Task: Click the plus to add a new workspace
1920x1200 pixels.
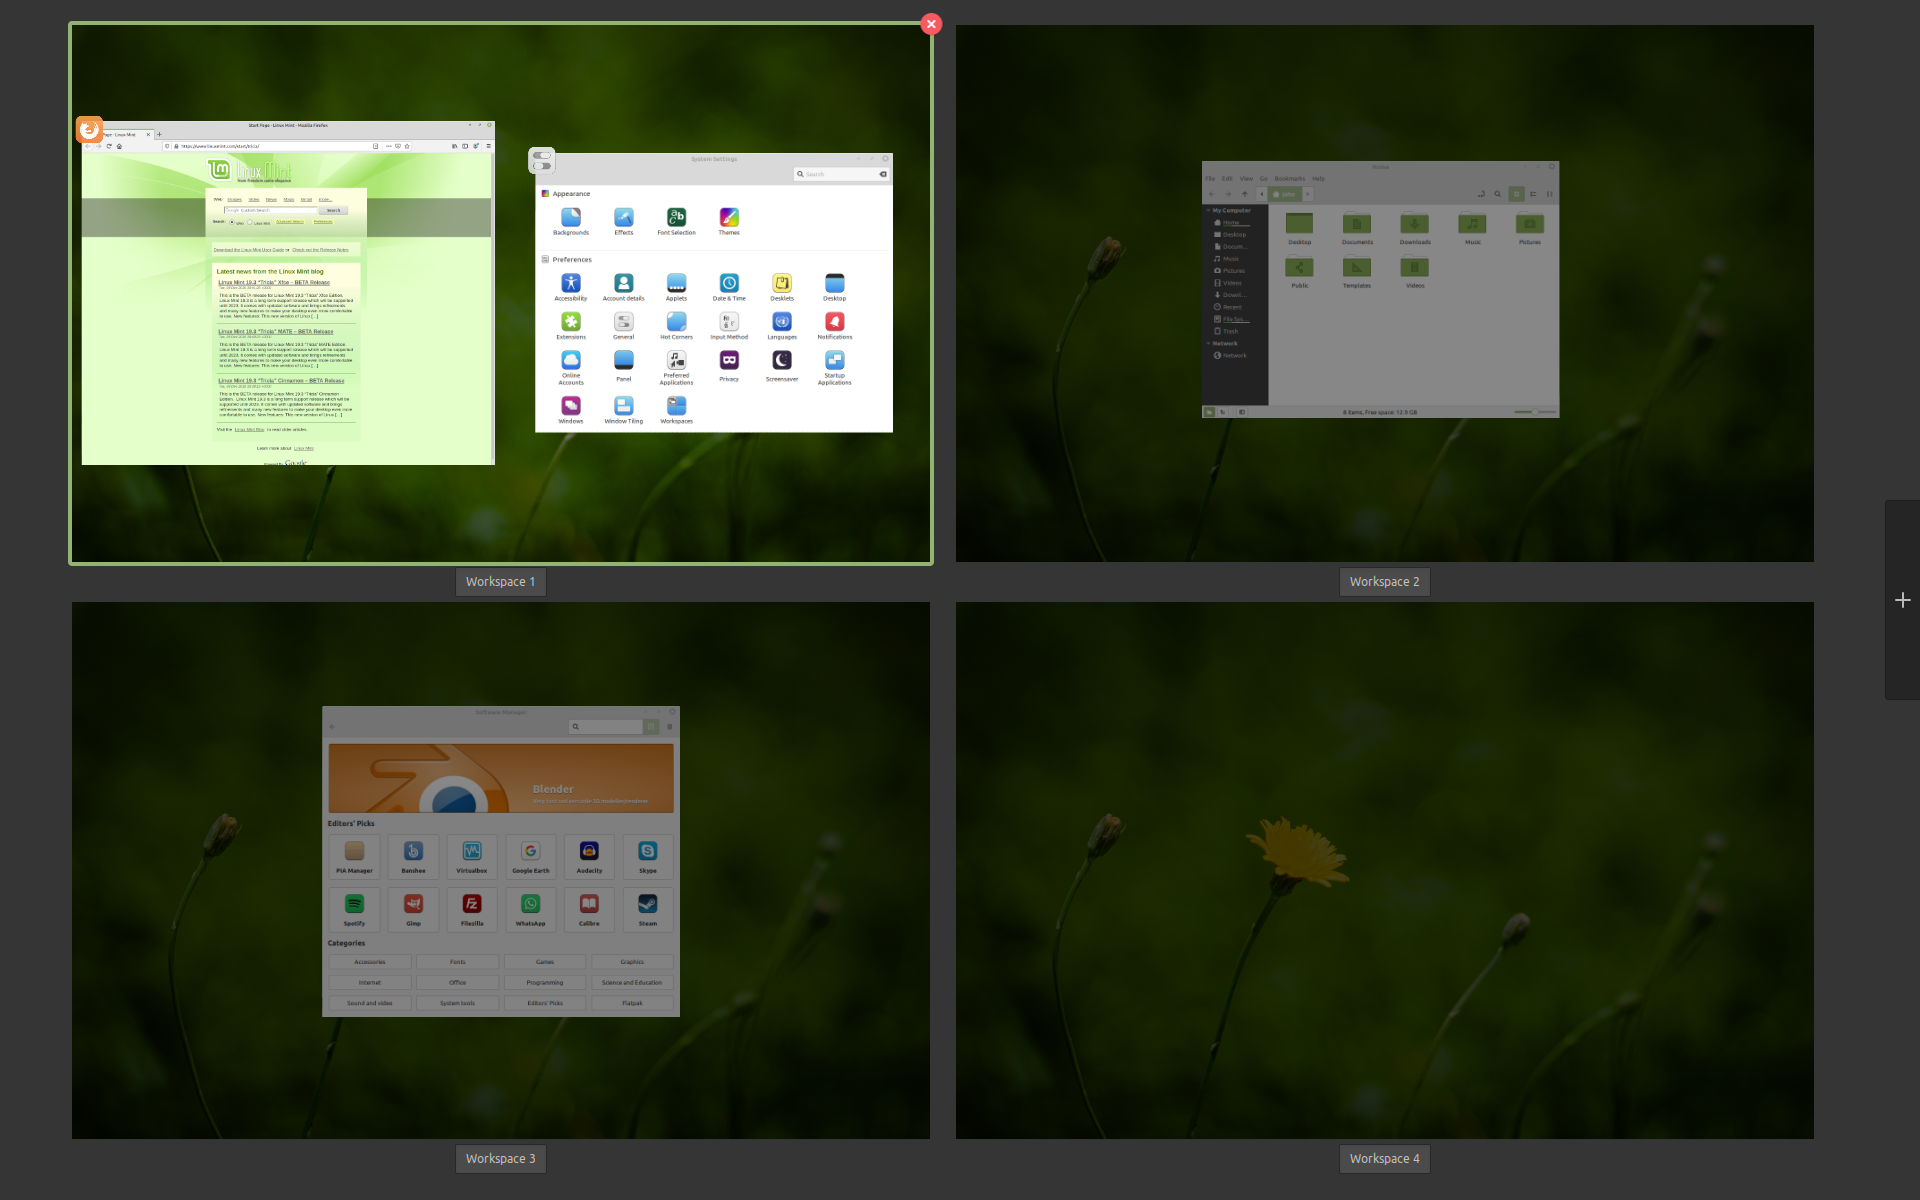Action: [x=1903, y=600]
